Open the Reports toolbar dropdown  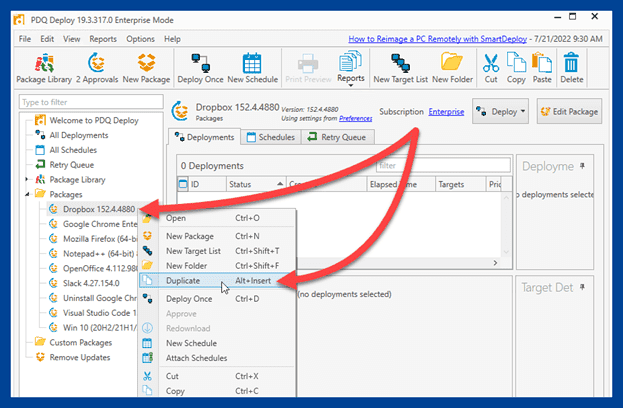point(350,68)
